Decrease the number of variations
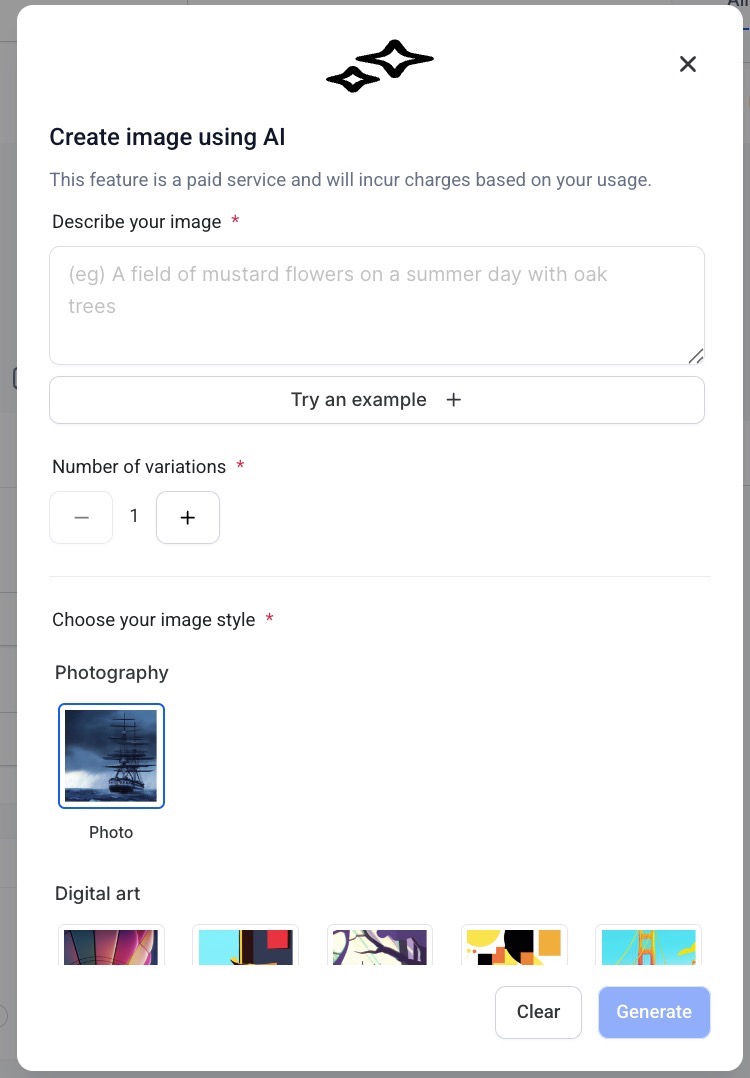The height and width of the screenshot is (1078, 750). point(81,518)
